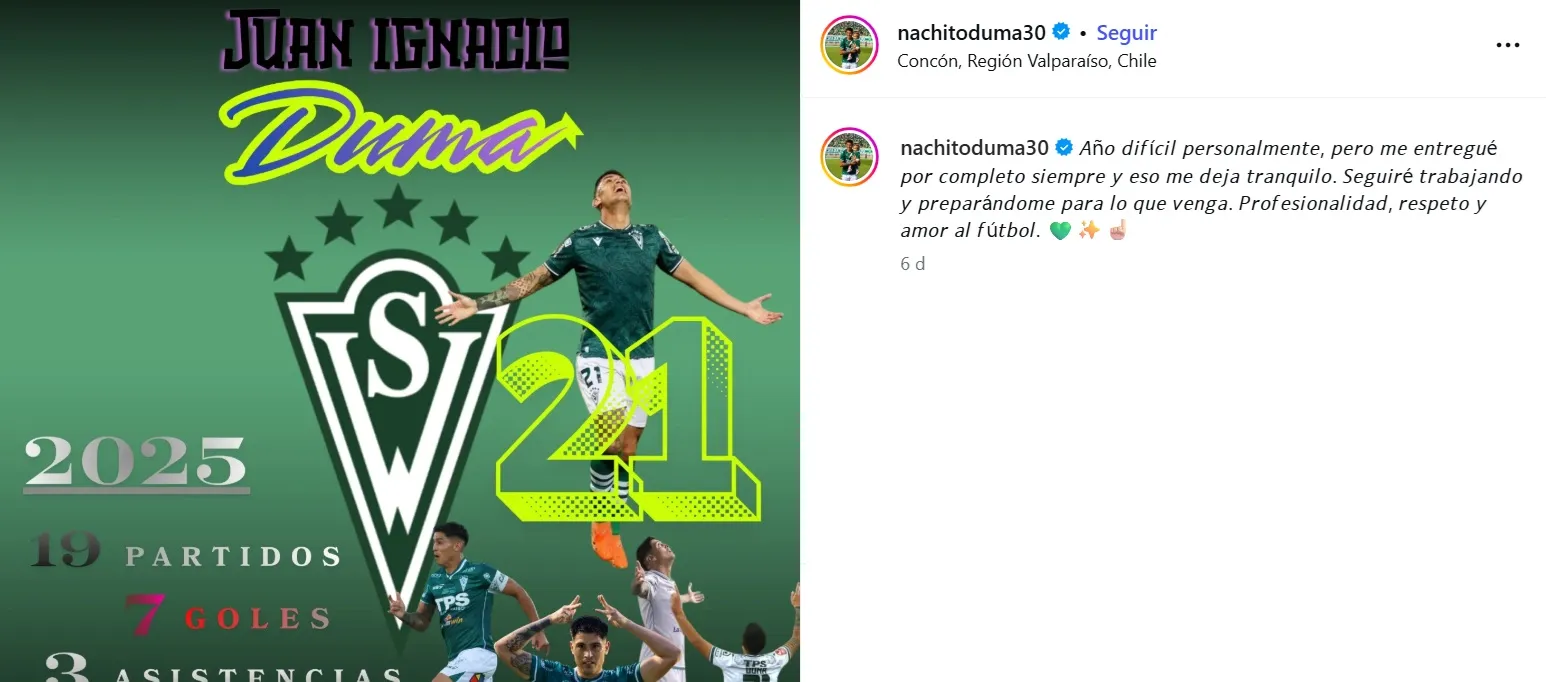
Task: Open the profile avatar beside the caption
Action: pos(849,157)
